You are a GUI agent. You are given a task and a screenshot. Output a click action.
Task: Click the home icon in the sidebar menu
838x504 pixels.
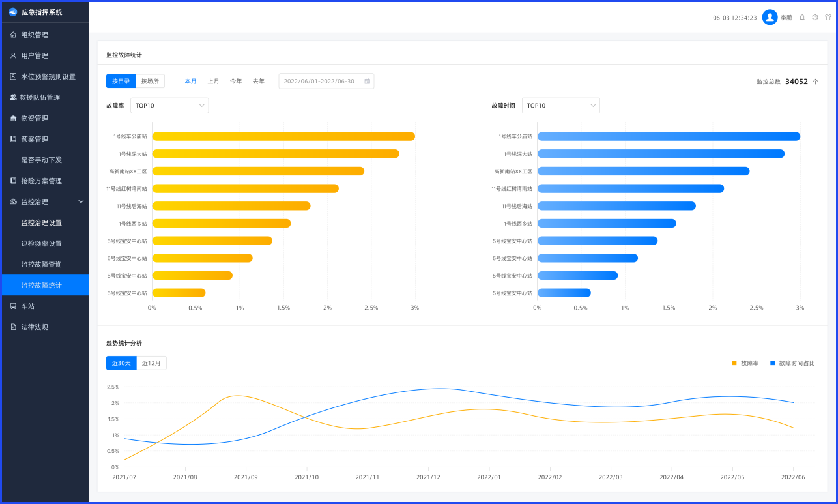[x=12, y=35]
